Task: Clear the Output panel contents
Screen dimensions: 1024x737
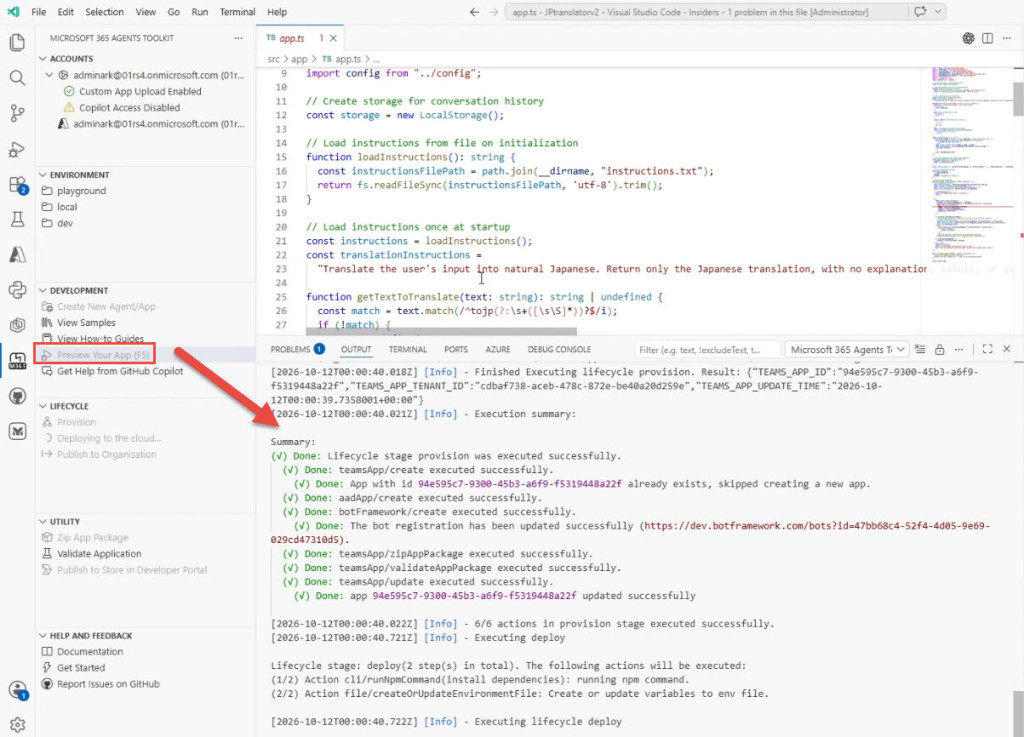Action: [920, 349]
